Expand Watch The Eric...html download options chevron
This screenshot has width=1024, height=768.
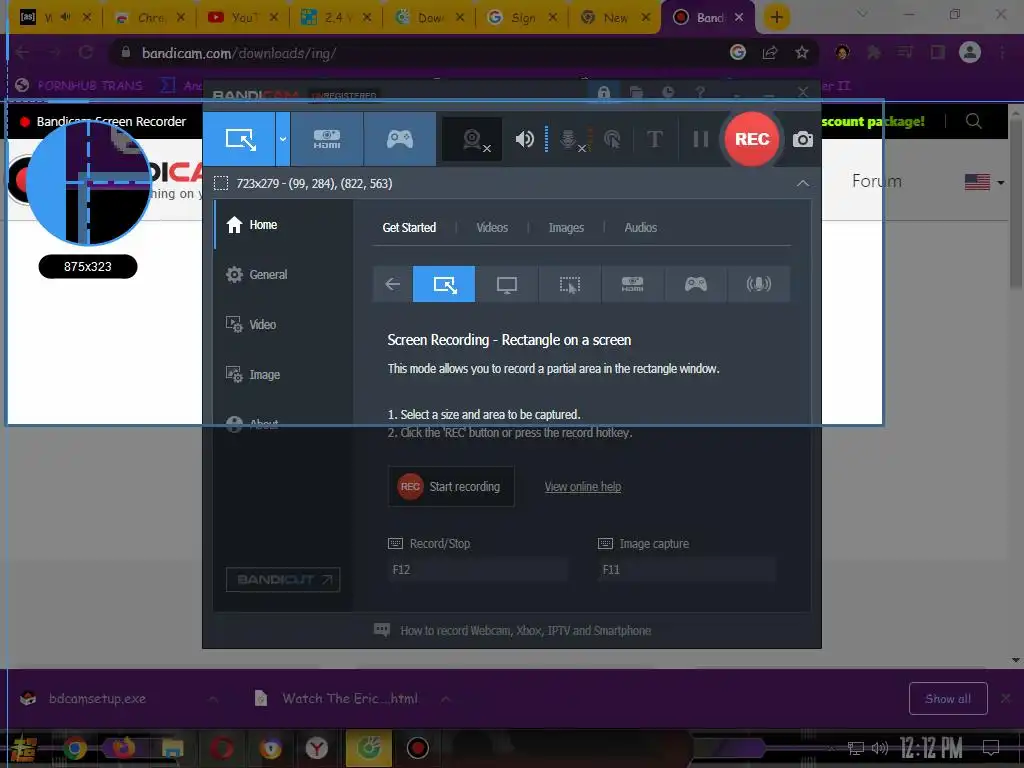pos(445,699)
